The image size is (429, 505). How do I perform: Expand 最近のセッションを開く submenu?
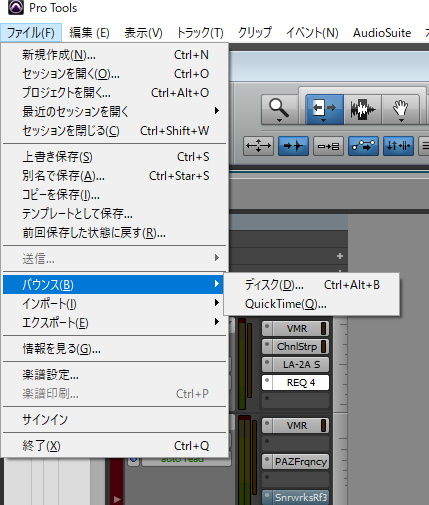[x=115, y=111]
